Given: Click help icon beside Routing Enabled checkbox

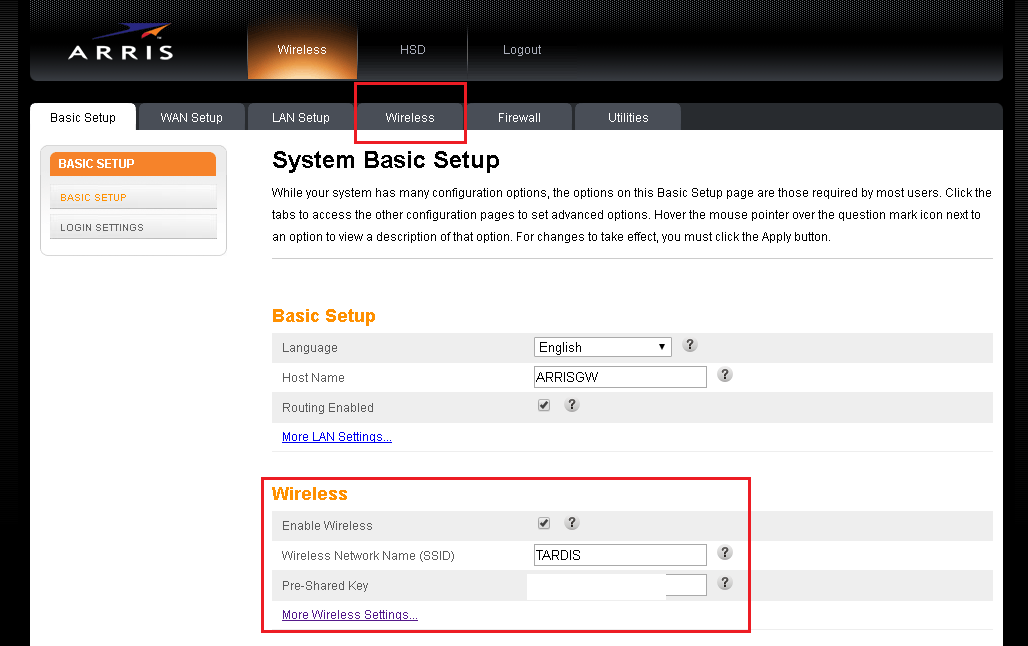Looking at the screenshot, I should [x=572, y=405].
